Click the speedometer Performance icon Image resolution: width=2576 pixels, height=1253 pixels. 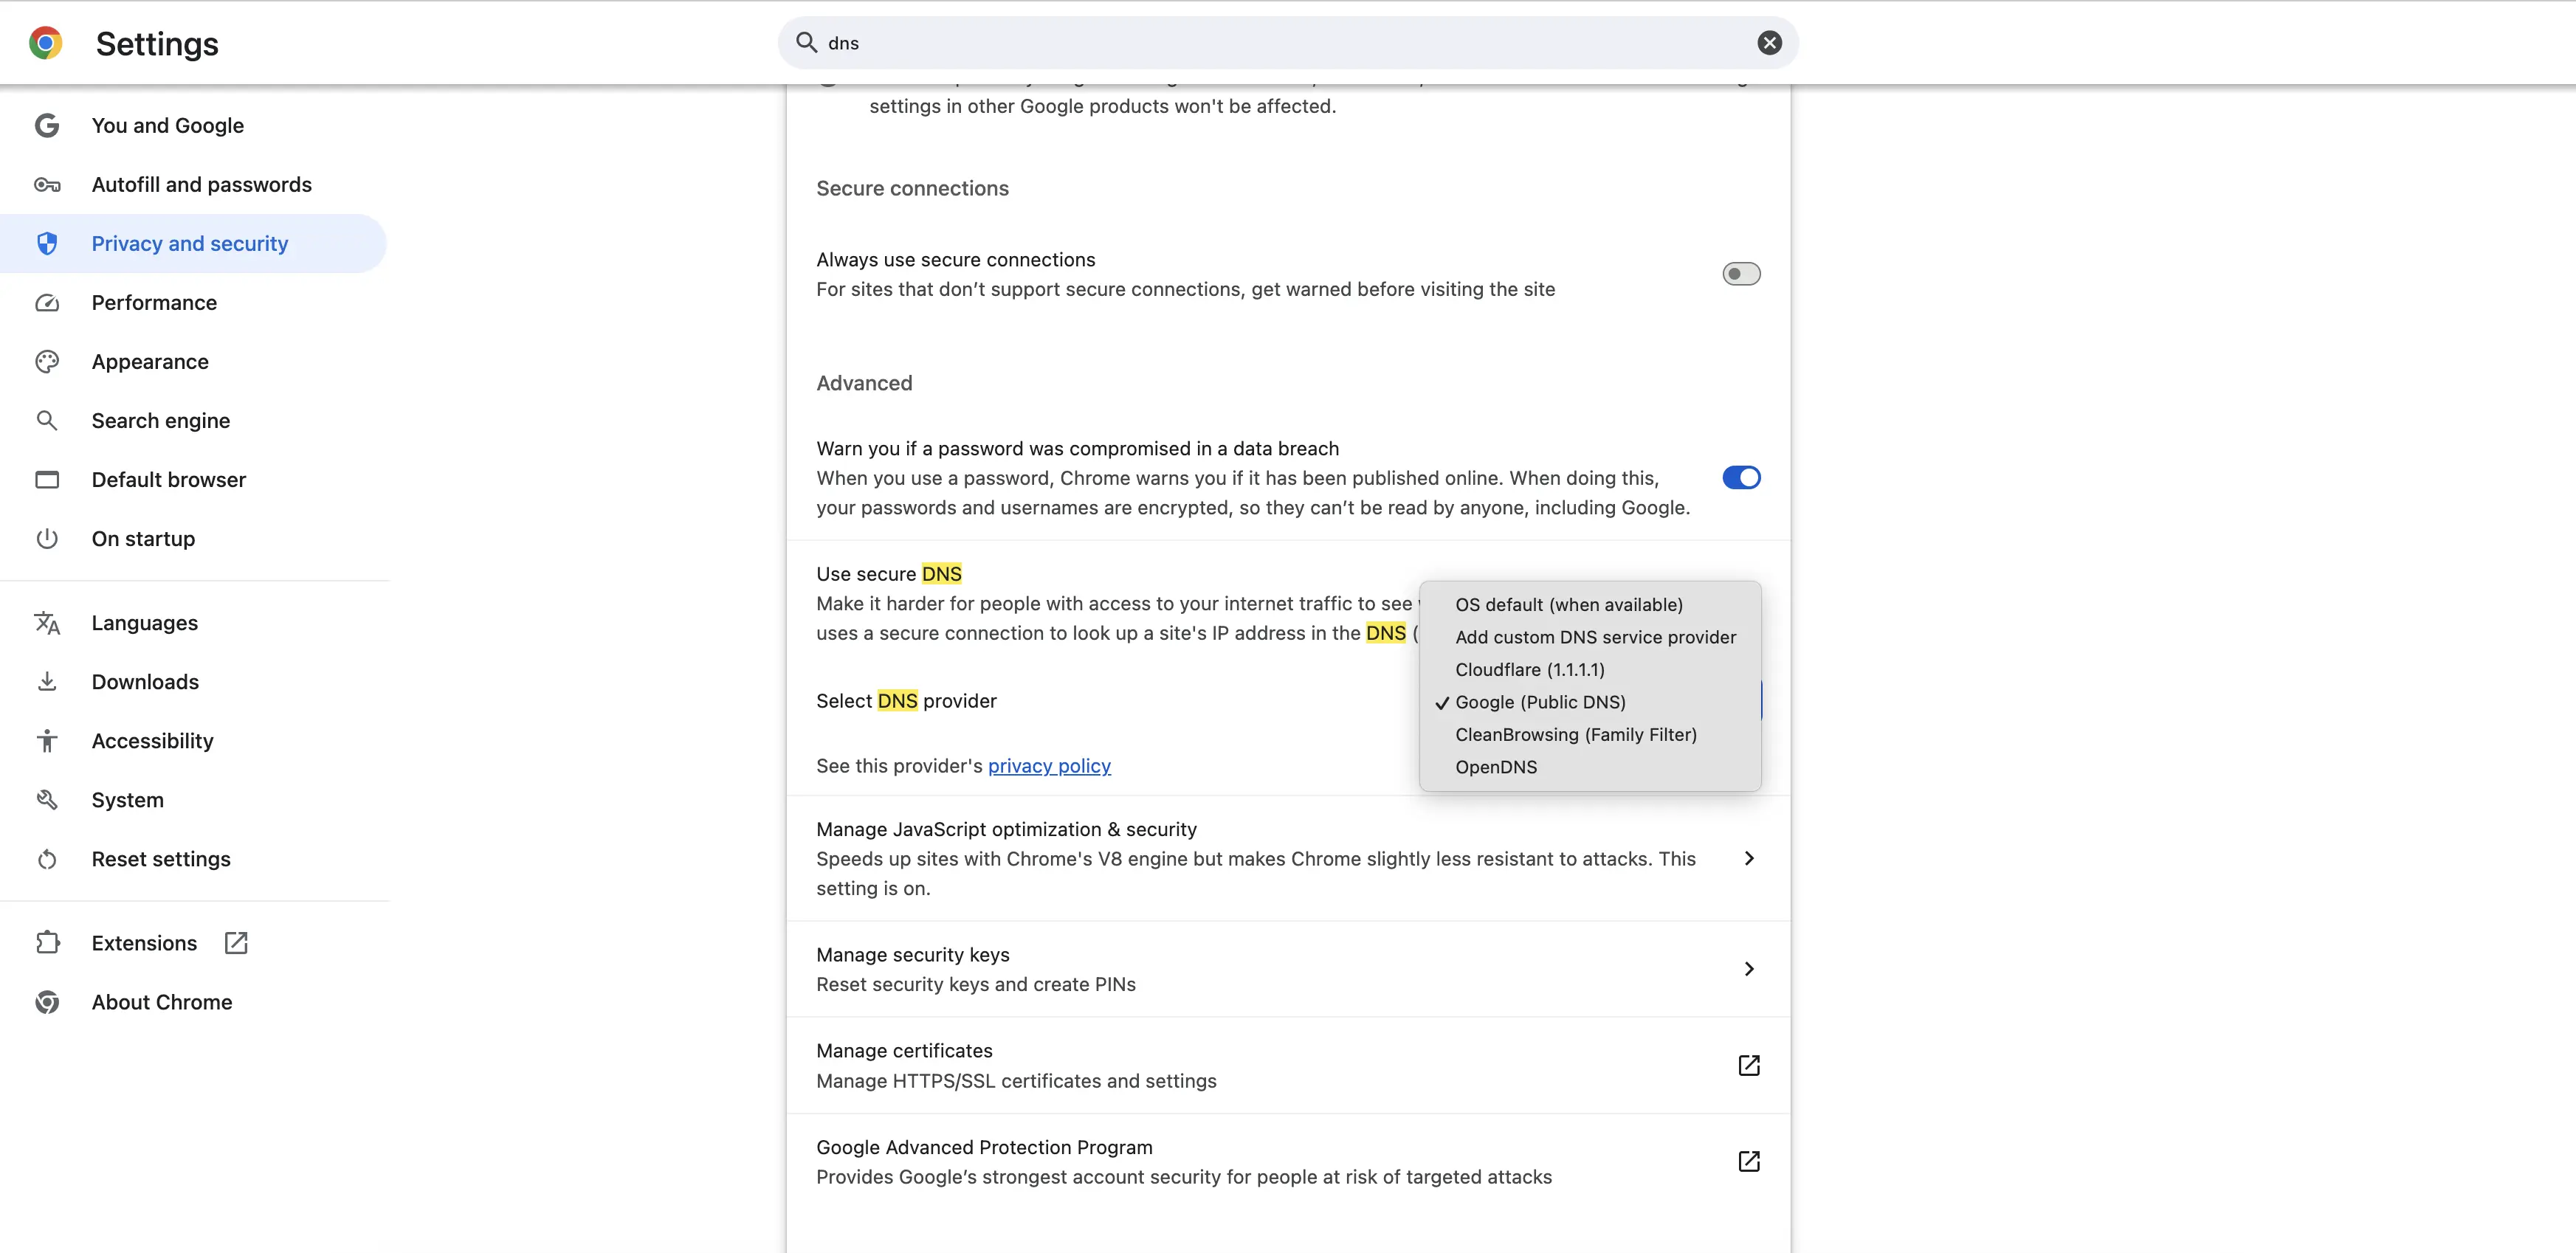[47, 303]
